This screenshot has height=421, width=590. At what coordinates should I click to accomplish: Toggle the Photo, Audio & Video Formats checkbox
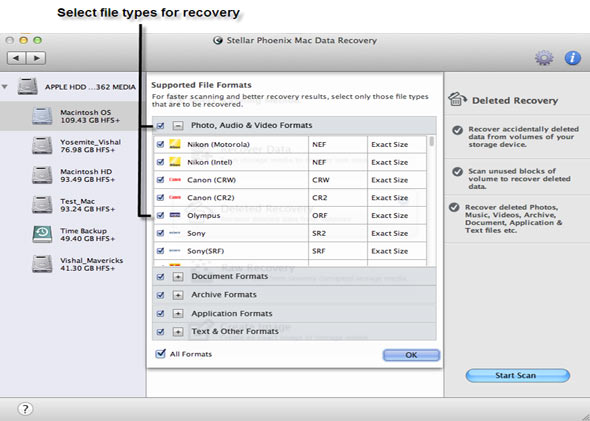pyautogui.click(x=160, y=125)
